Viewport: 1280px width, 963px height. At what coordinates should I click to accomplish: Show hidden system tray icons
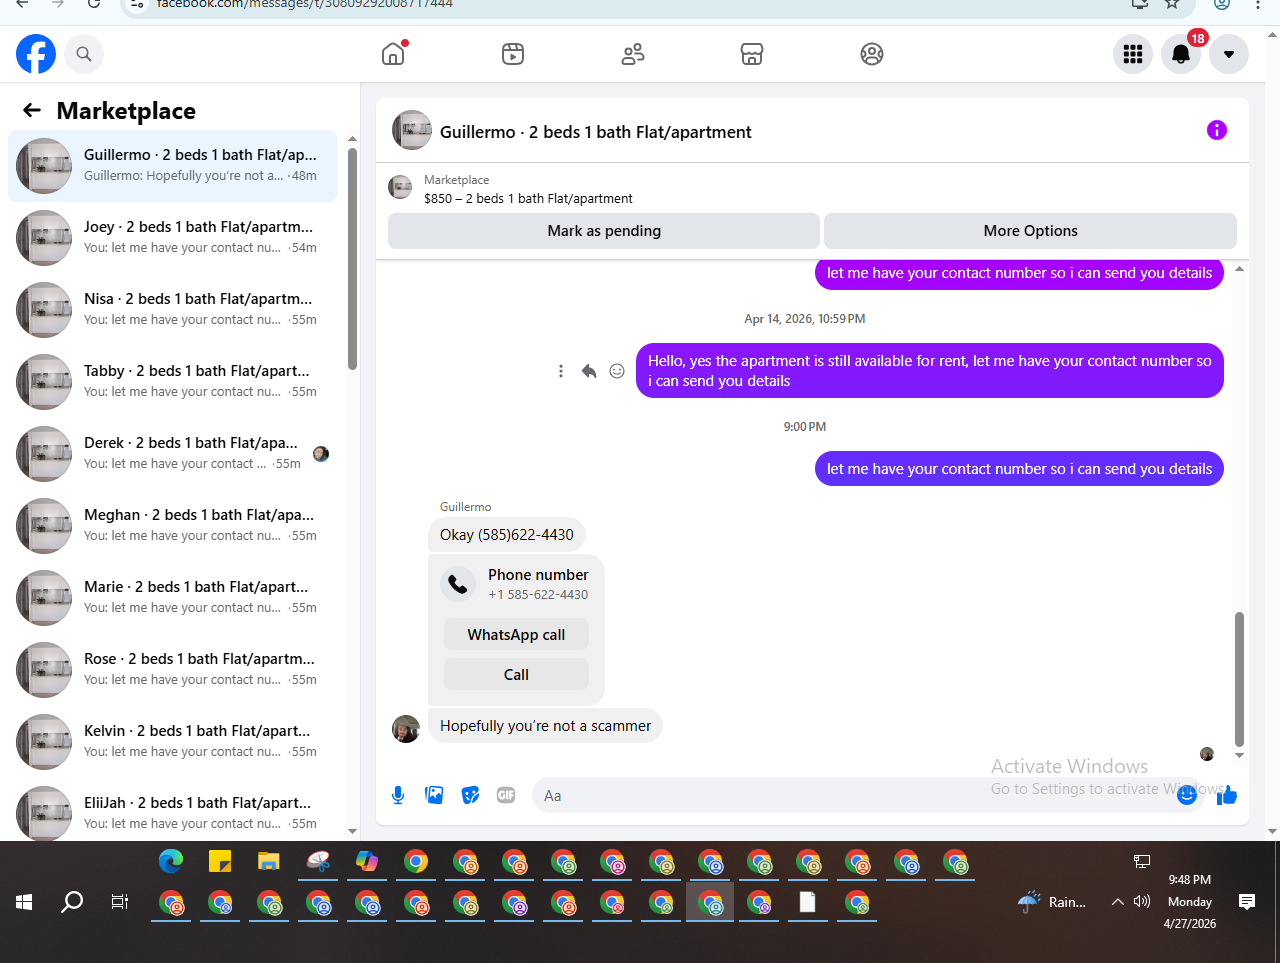click(x=1118, y=902)
